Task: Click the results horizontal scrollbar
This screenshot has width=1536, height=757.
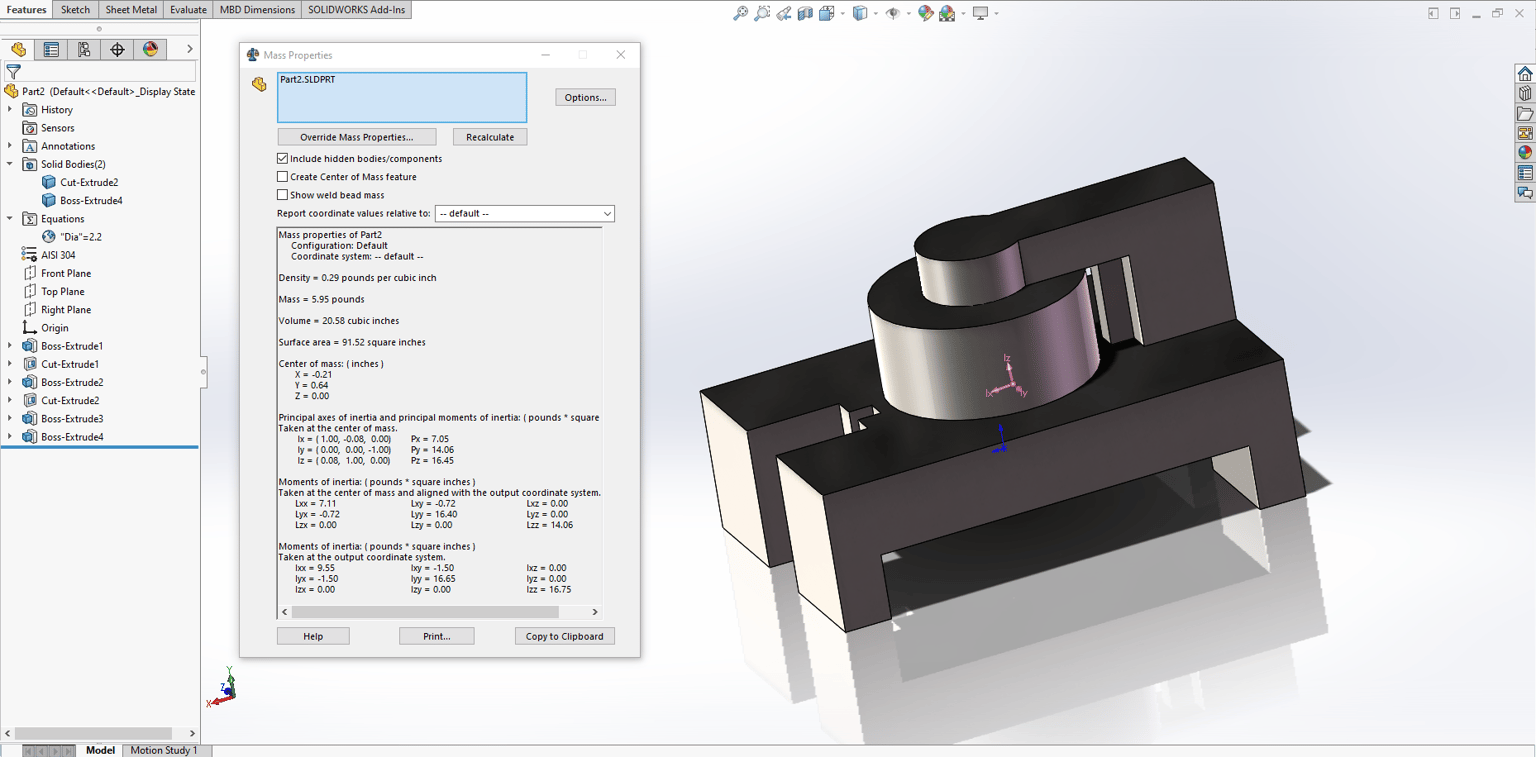Action: pos(440,612)
